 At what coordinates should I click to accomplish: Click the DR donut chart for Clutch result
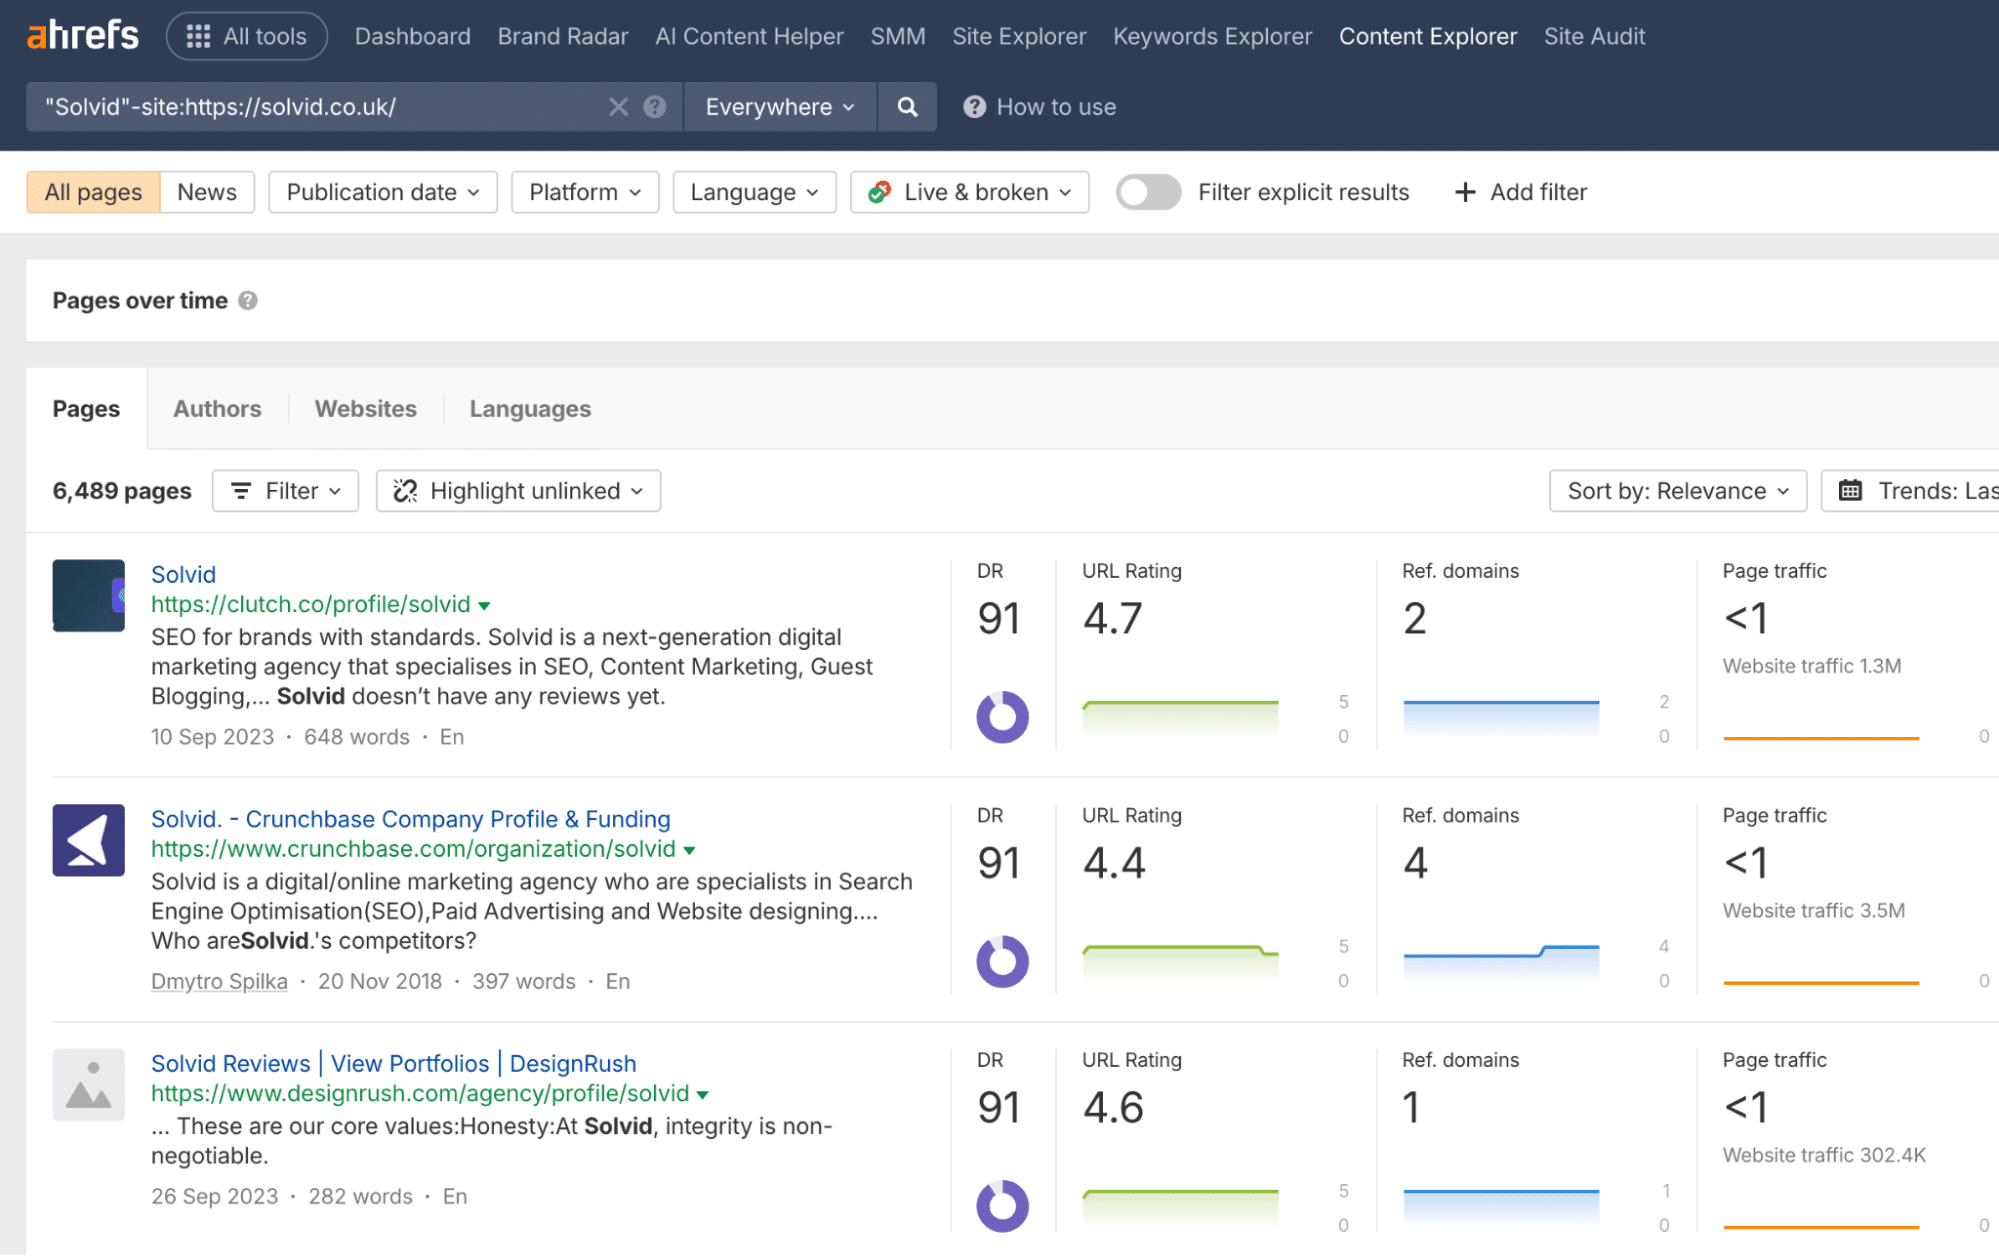pos(1003,717)
